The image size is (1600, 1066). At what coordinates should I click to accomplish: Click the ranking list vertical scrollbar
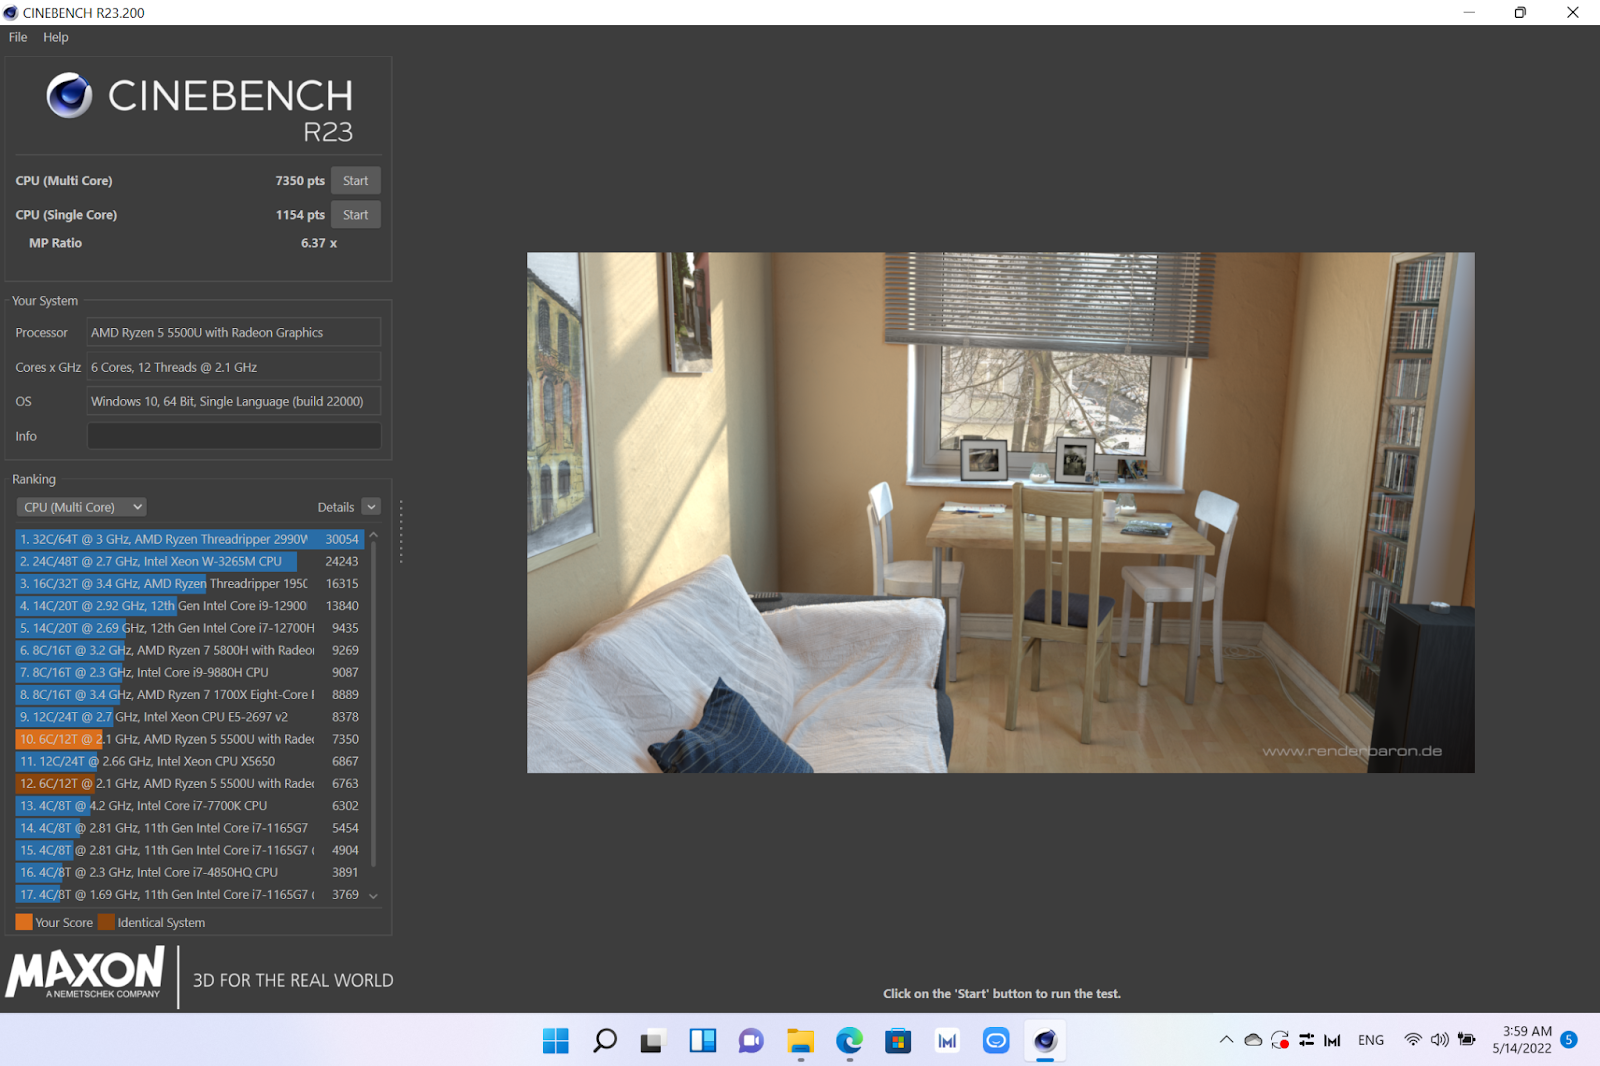[x=373, y=704]
